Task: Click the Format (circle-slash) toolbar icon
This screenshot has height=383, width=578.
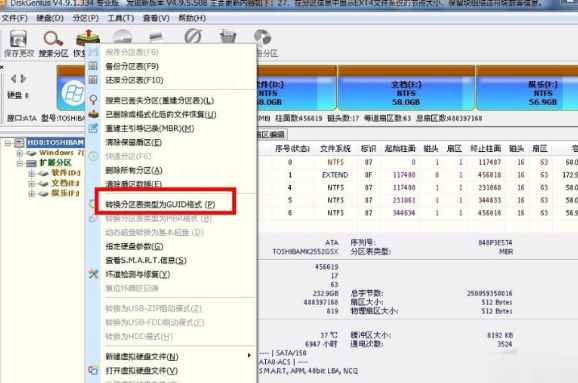Action: coord(193,36)
